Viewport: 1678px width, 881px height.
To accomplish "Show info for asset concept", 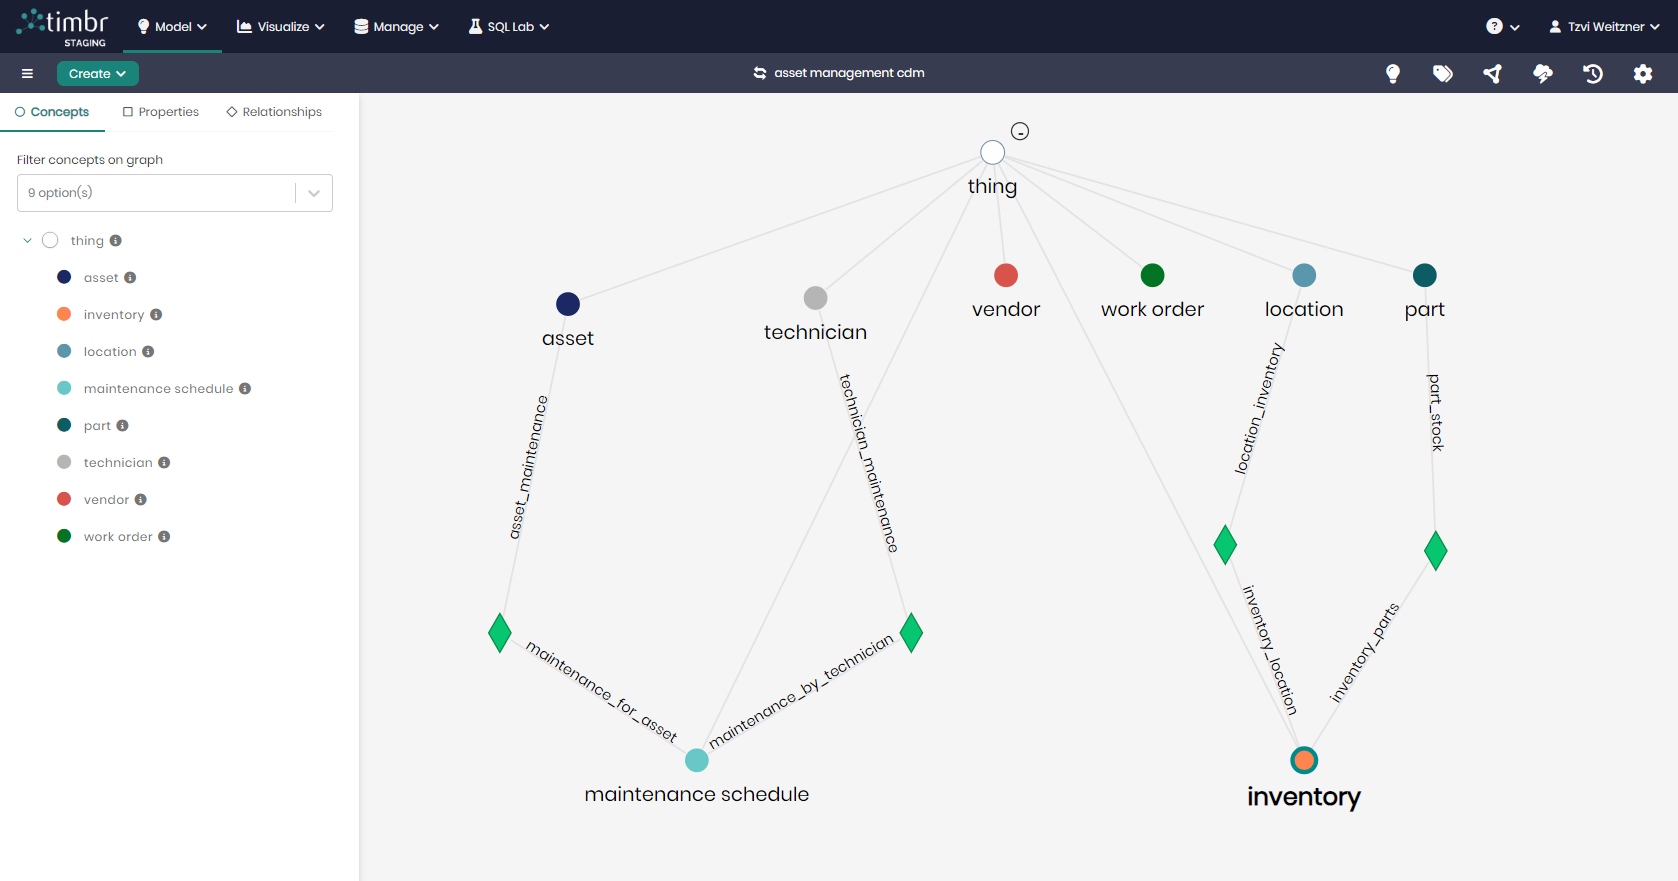I will click(130, 278).
